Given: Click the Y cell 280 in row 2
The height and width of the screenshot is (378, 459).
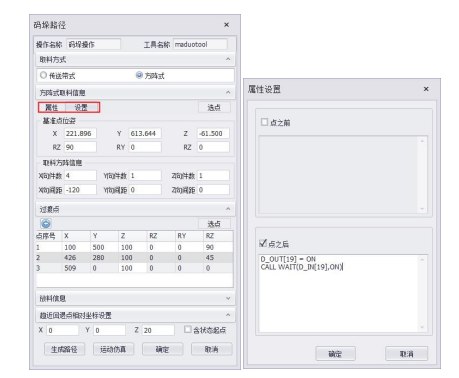Looking at the screenshot, I should click(104, 258).
